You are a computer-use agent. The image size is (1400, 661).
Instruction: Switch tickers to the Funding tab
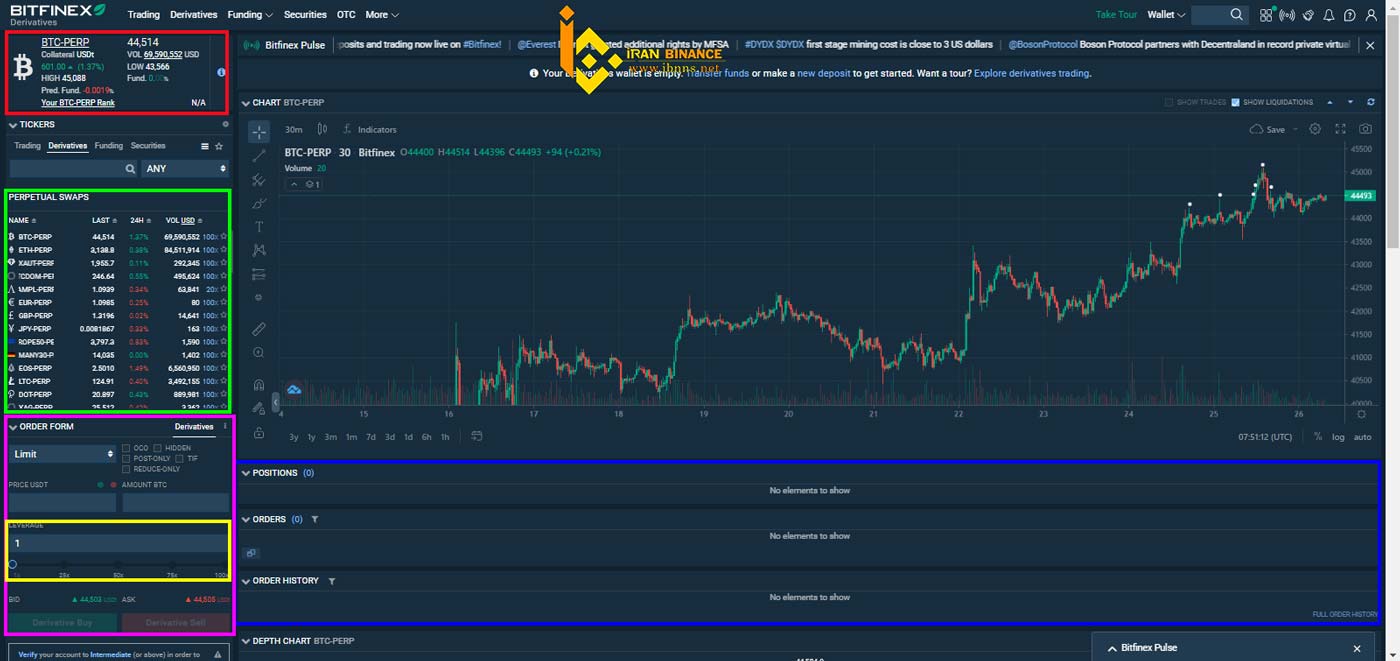tap(108, 146)
